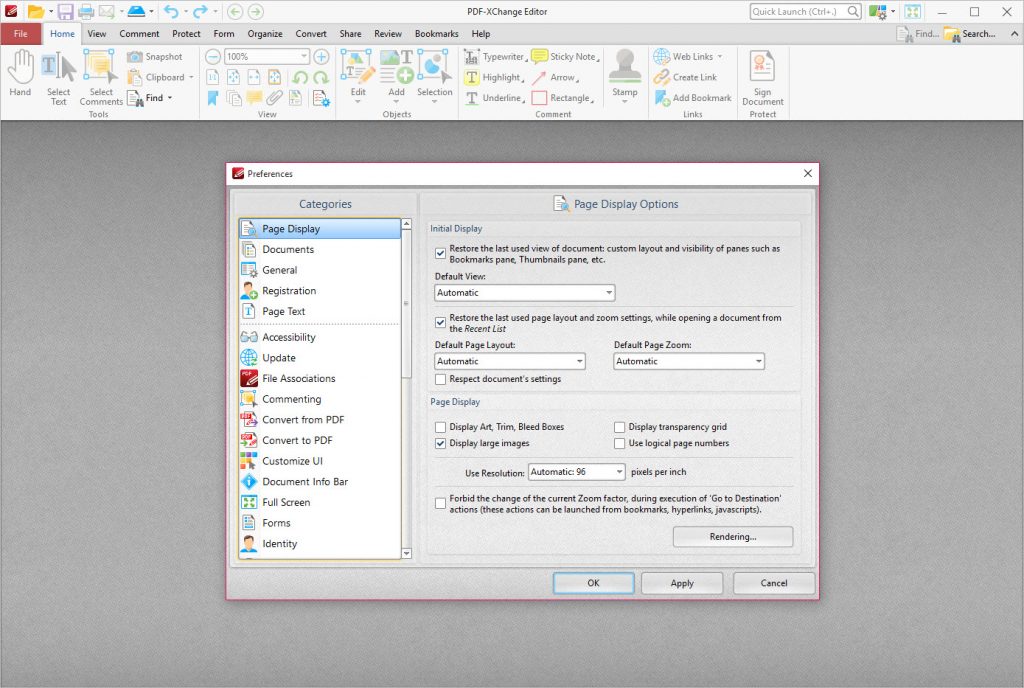This screenshot has height=688, width=1024.
Task: Select the Typewriter tool
Action: [495, 57]
